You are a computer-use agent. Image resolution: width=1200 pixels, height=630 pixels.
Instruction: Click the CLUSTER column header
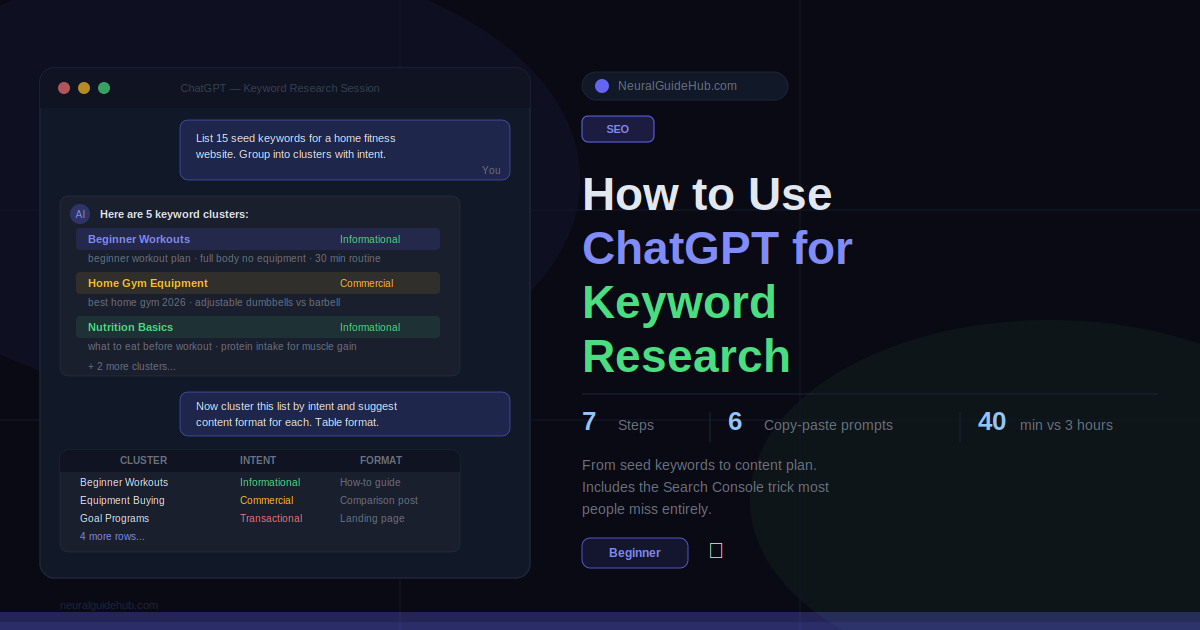(143, 461)
